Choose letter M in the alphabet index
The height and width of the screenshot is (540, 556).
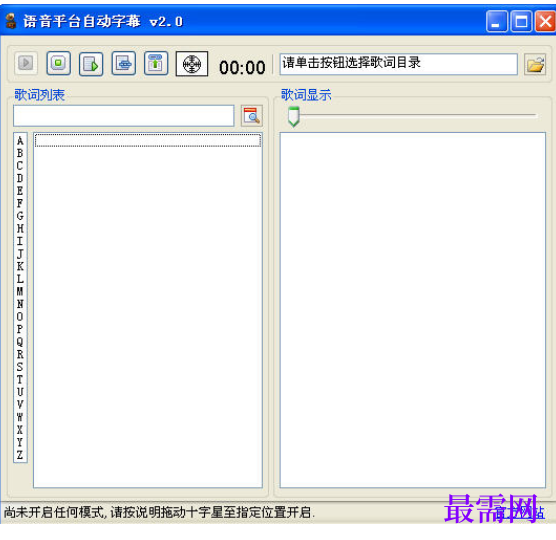(x=20, y=291)
